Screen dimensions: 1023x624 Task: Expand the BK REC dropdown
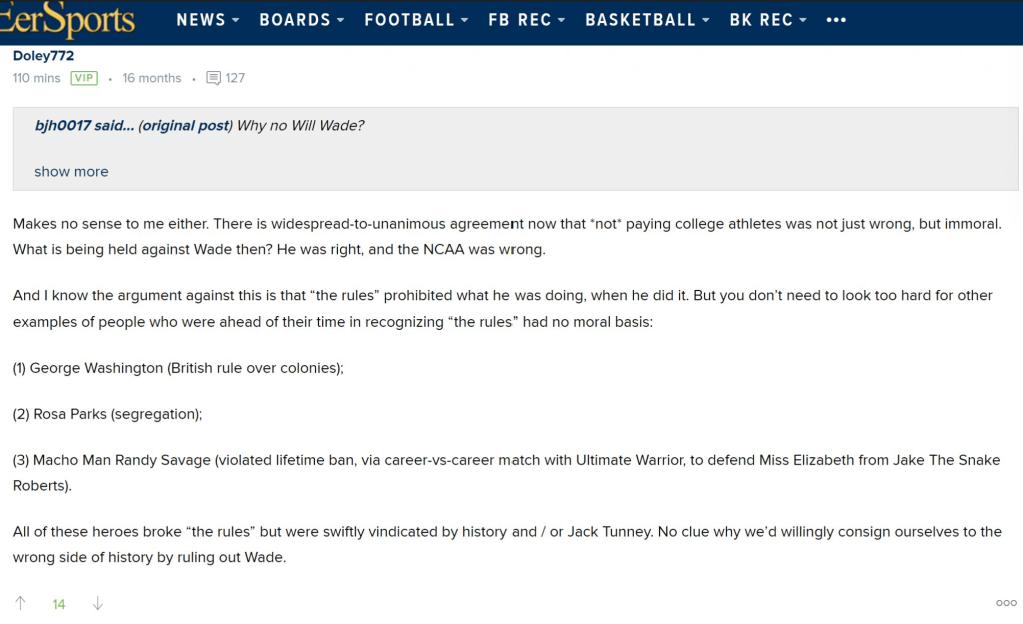(x=768, y=20)
